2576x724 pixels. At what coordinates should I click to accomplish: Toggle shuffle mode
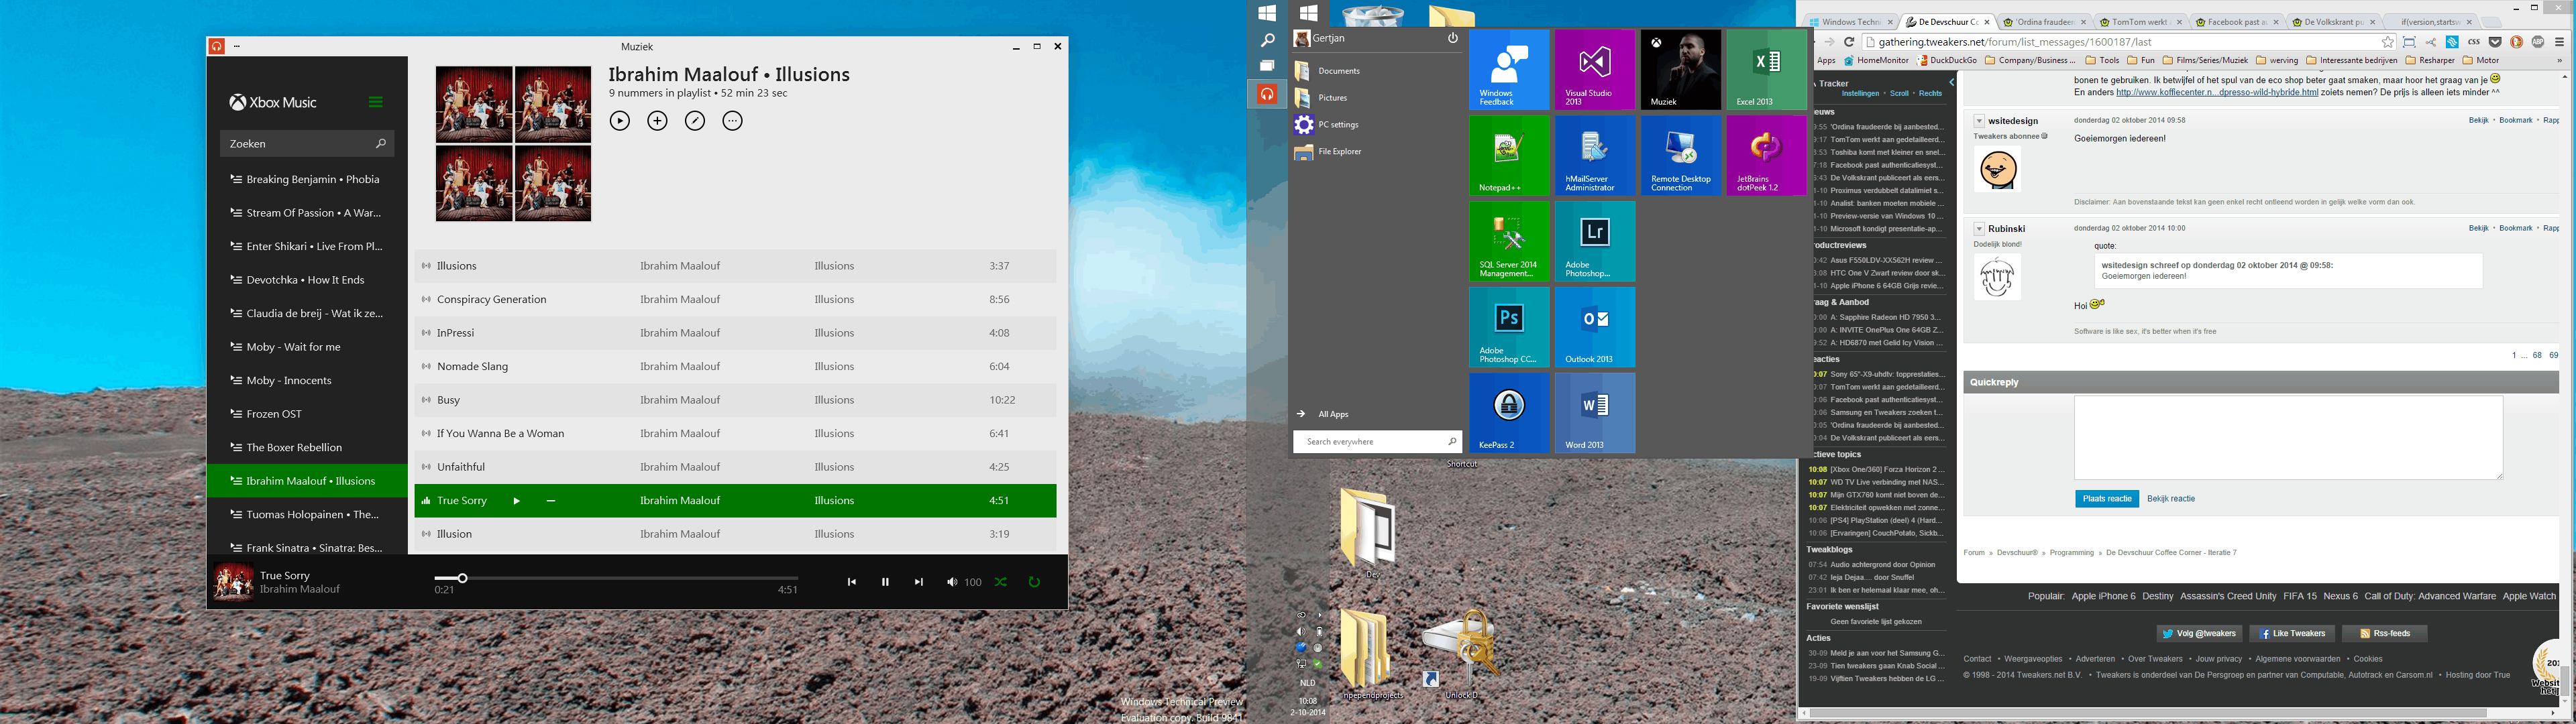click(x=1001, y=582)
